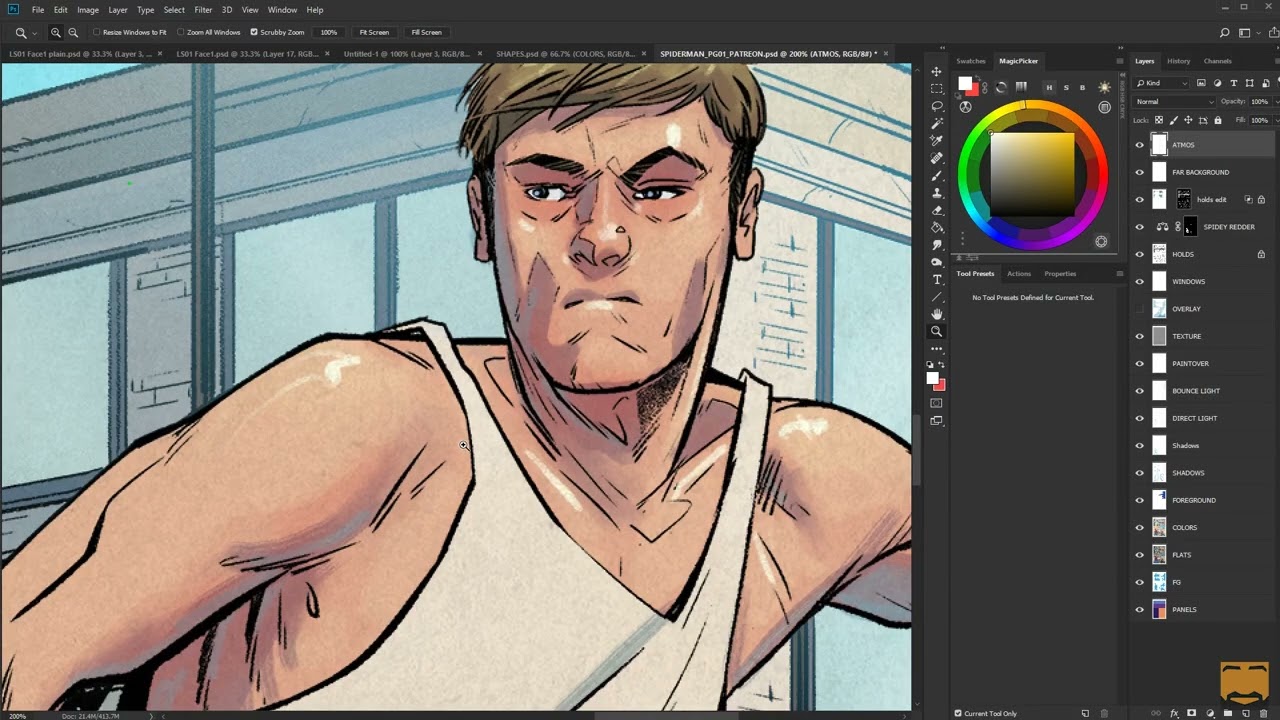The image size is (1280, 720).
Task: Enable Zoom All Windows checkbox
Action: pyautogui.click(x=180, y=32)
